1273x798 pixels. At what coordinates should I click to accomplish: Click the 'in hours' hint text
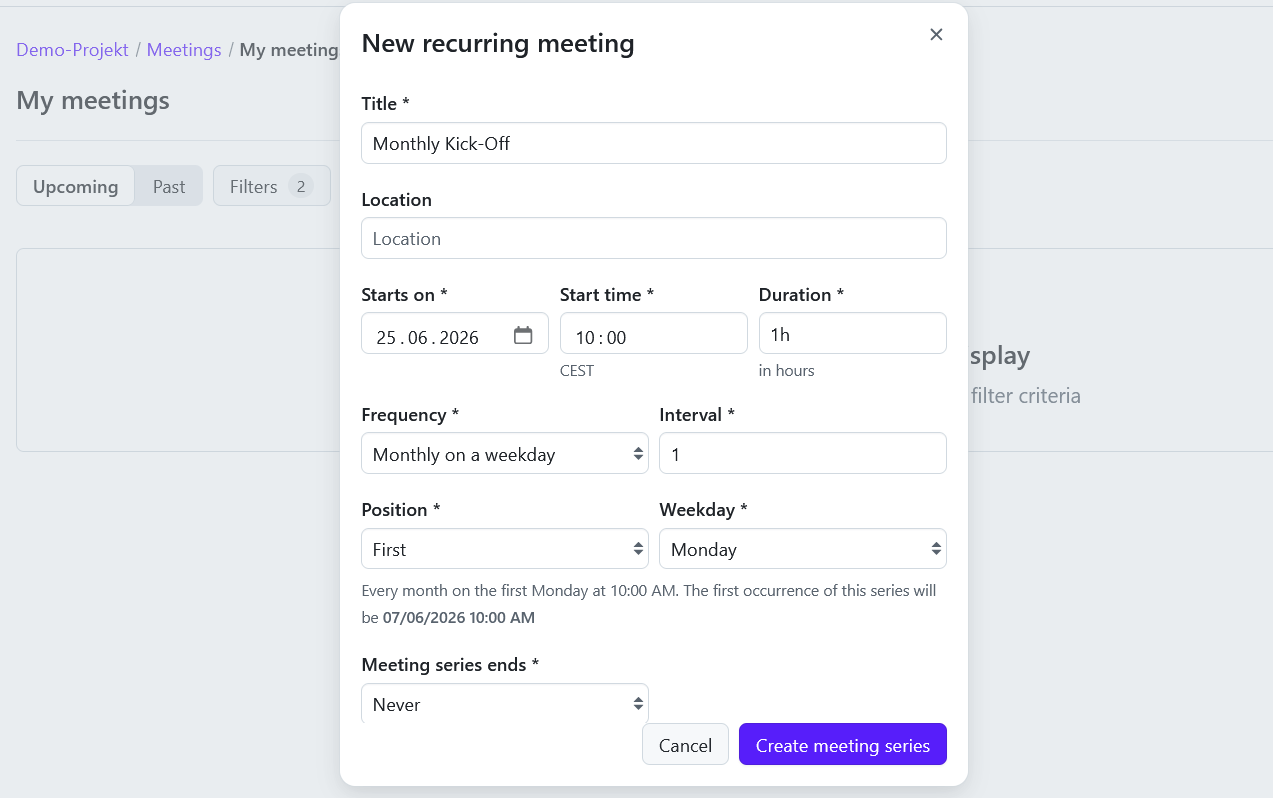(787, 370)
